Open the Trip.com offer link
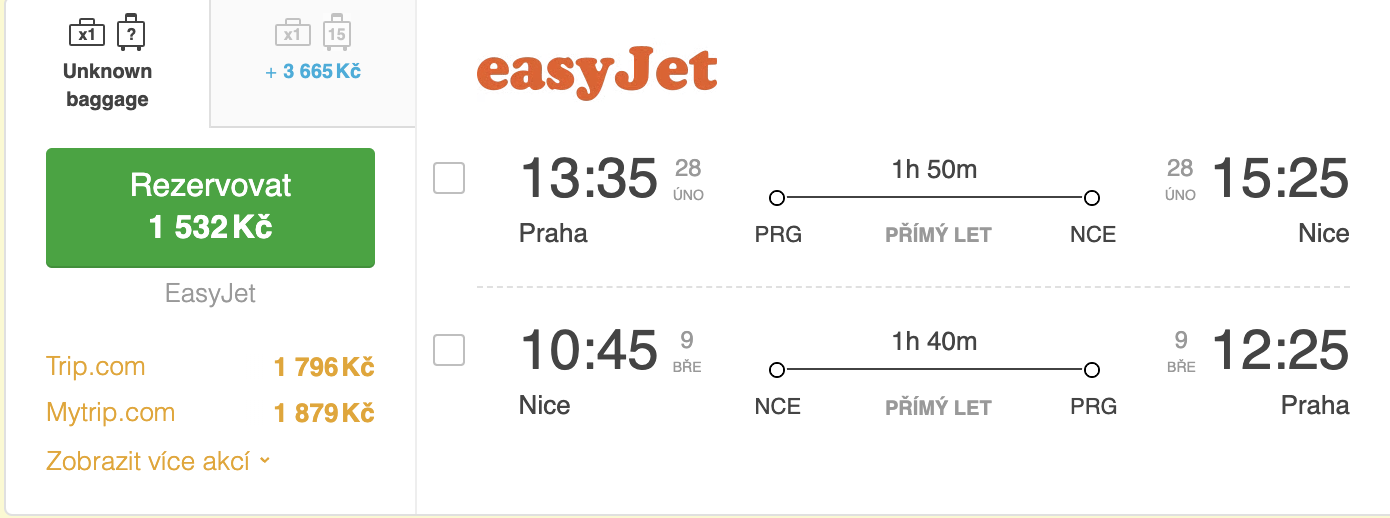 [95, 366]
